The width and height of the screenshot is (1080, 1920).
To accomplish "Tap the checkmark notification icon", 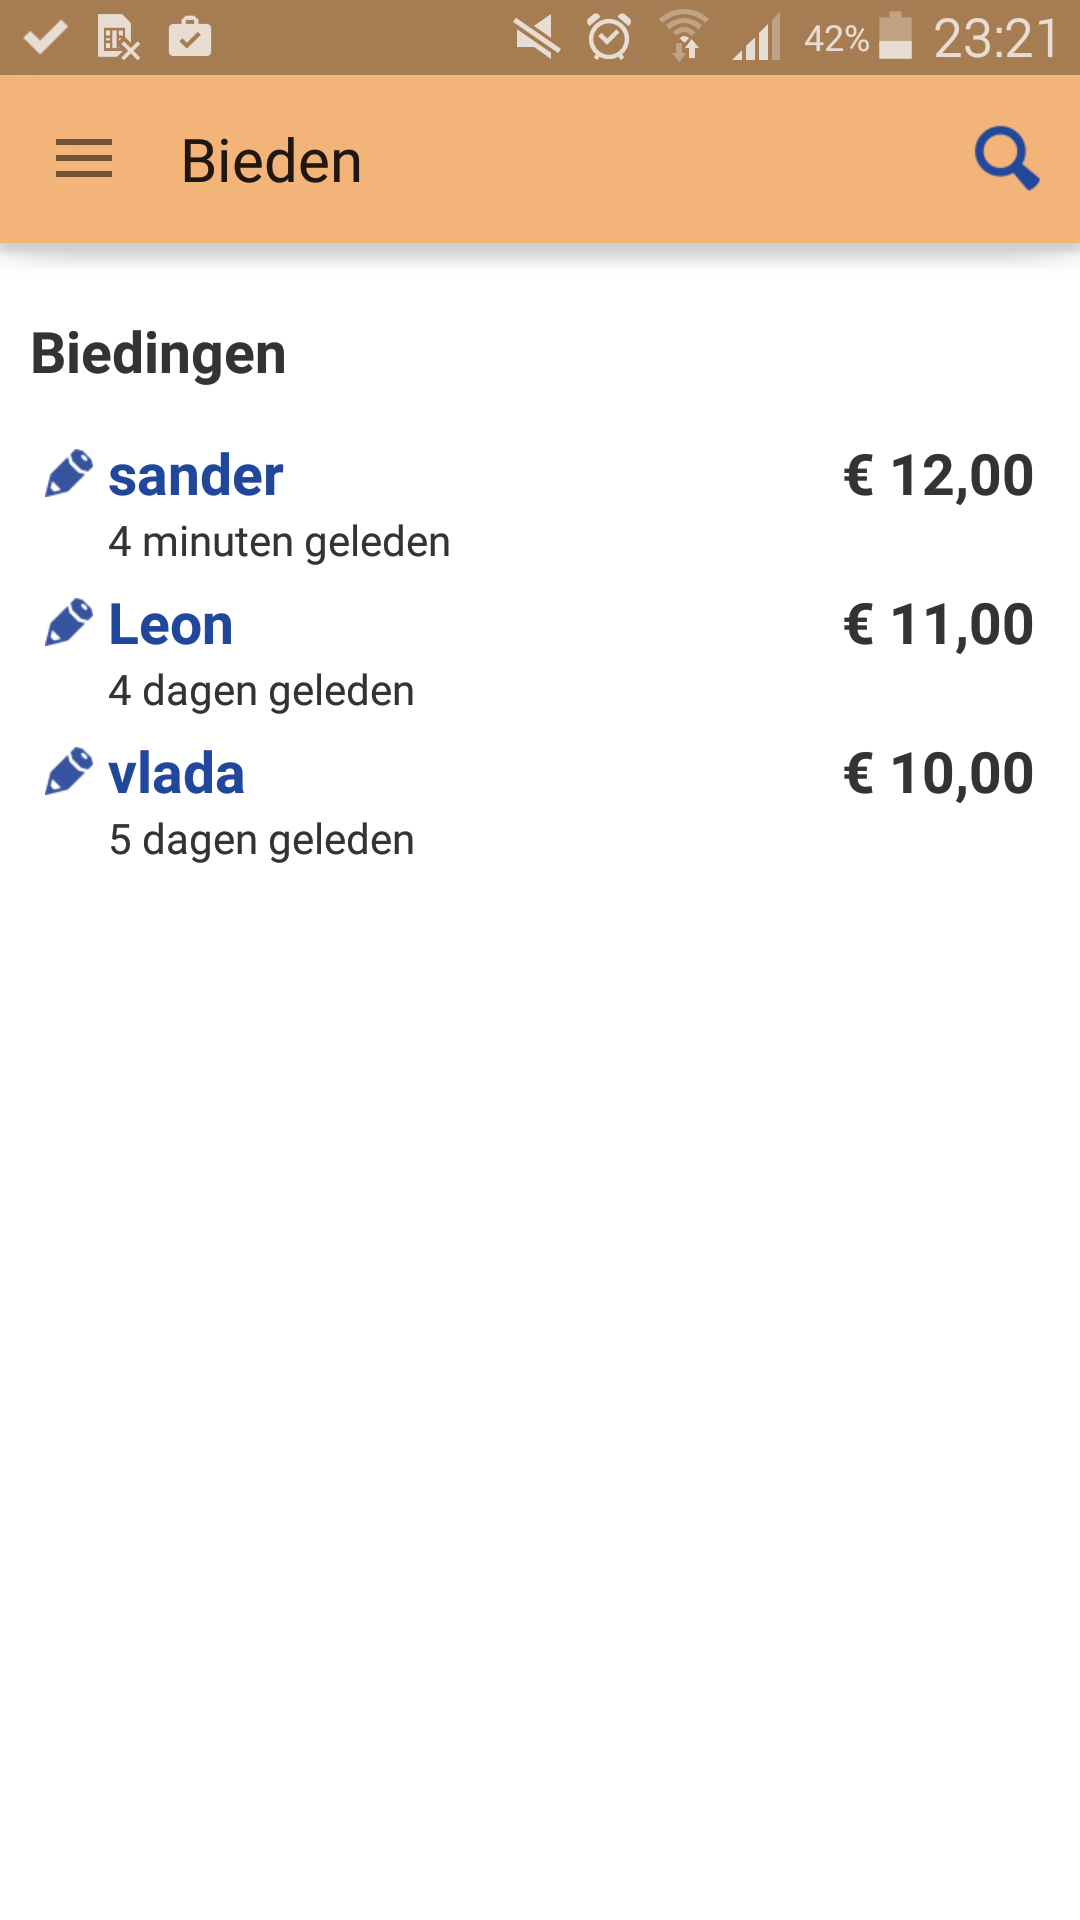I will (45, 38).
